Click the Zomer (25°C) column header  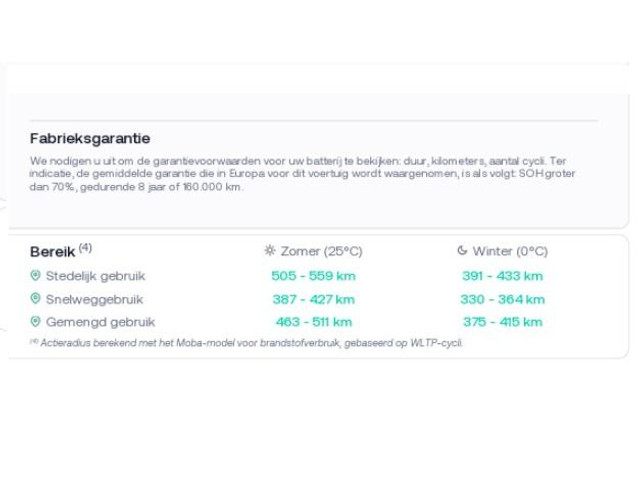[x=319, y=252]
